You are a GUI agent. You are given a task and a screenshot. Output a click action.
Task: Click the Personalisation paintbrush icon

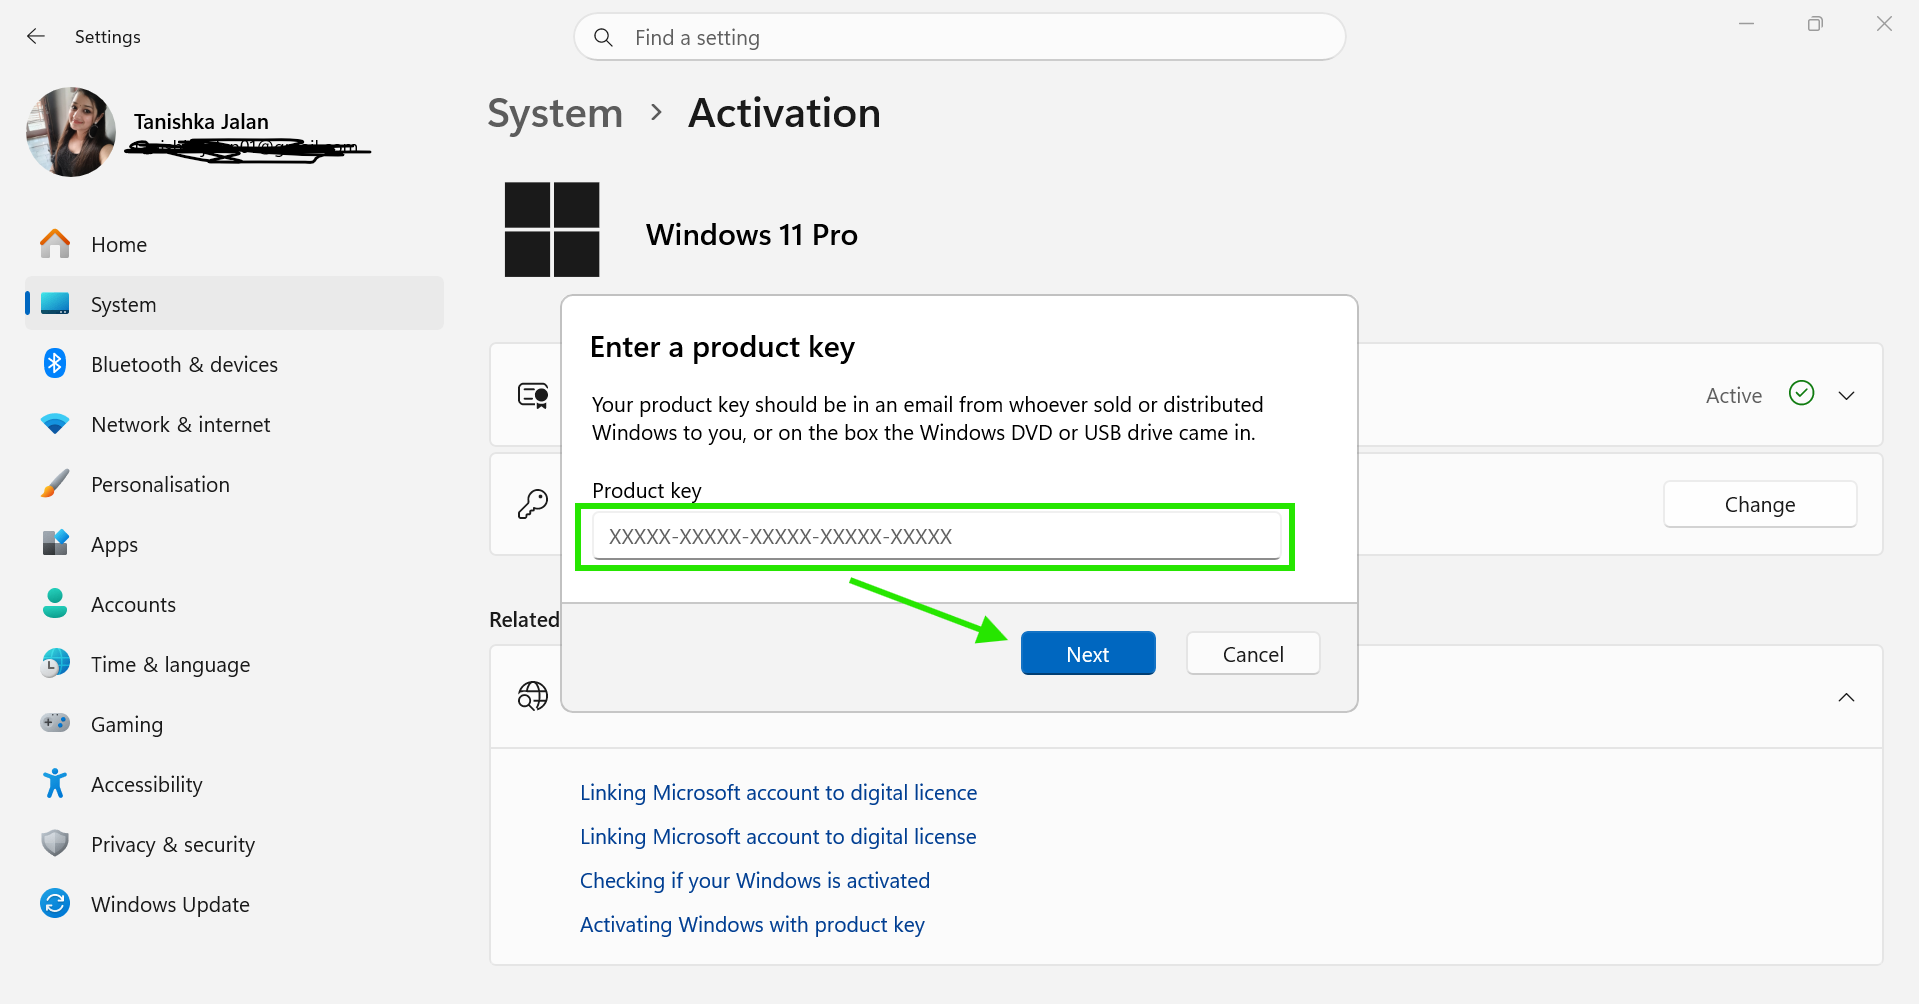[x=55, y=484]
